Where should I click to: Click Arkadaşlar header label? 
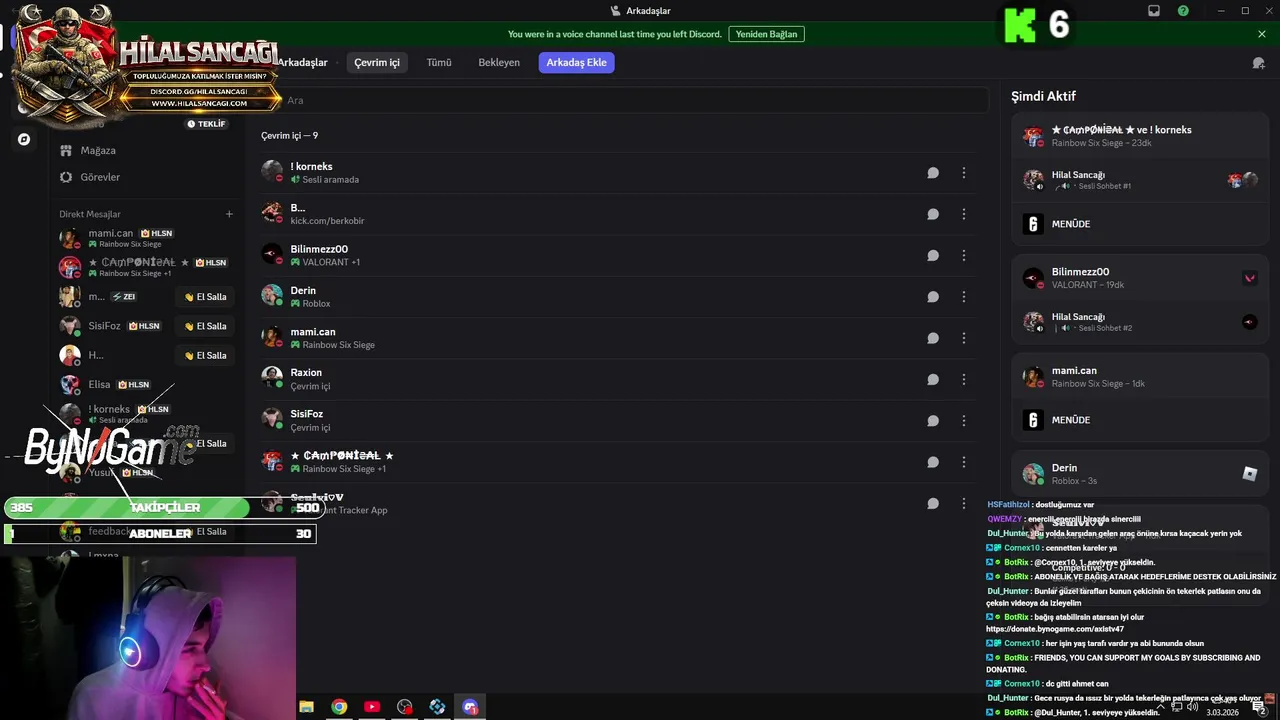(x=303, y=62)
